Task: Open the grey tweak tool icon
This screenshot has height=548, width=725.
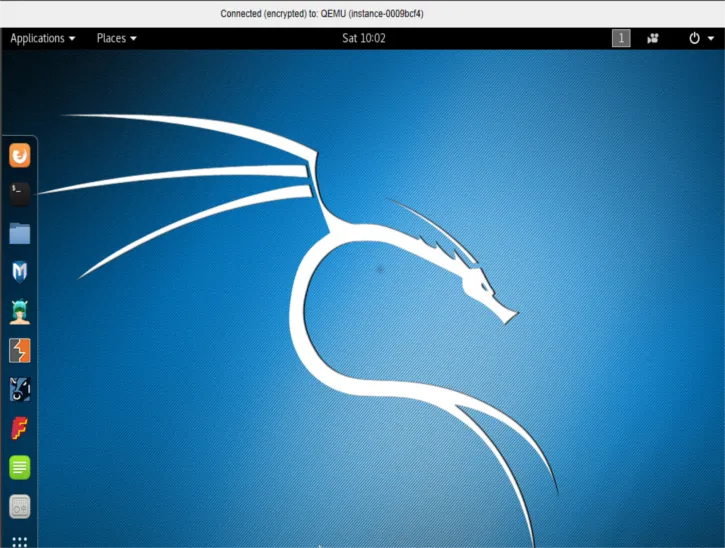Action: click(x=19, y=506)
